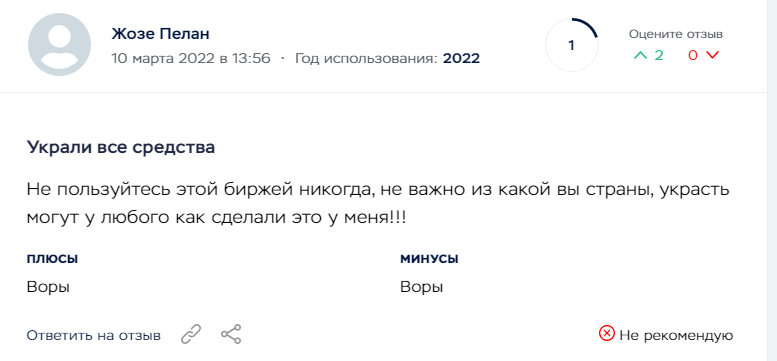Open the Жозе Пелан reviewer profile name
This screenshot has width=777, height=361.
pos(161,34)
